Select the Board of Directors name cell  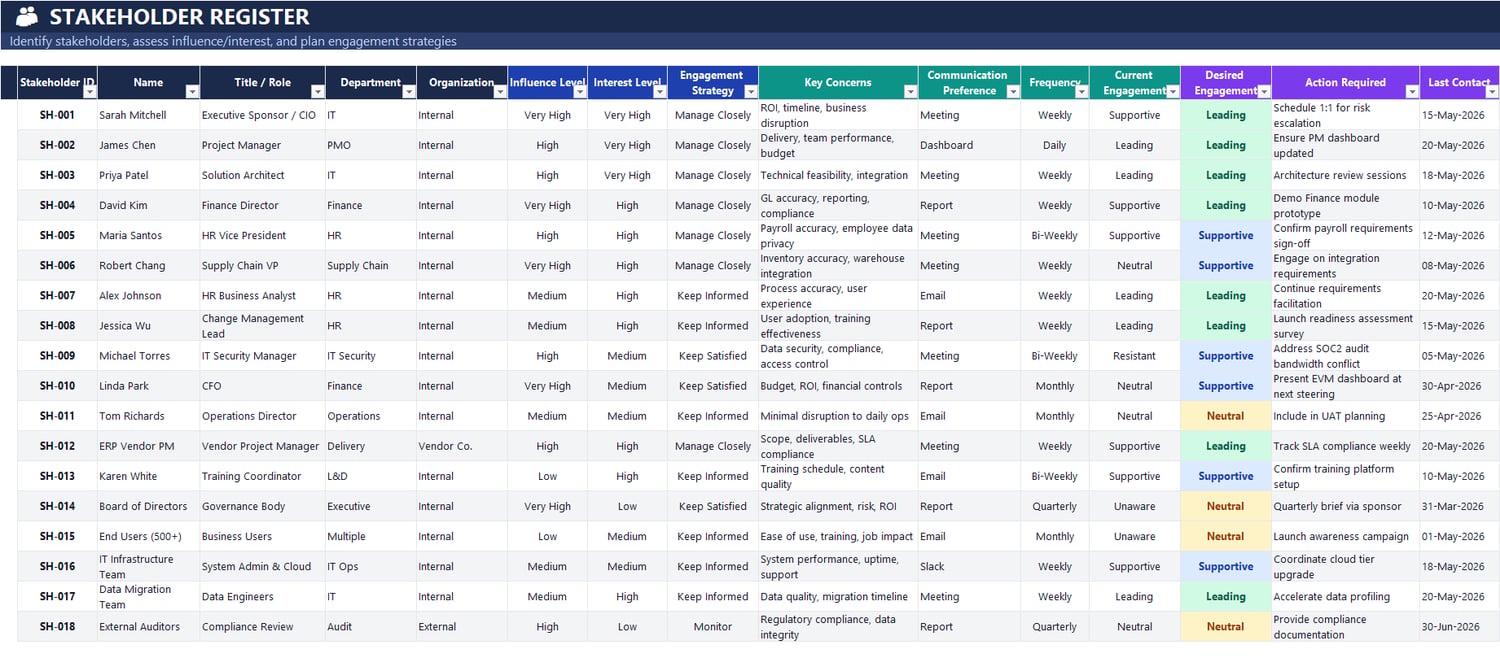148,506
